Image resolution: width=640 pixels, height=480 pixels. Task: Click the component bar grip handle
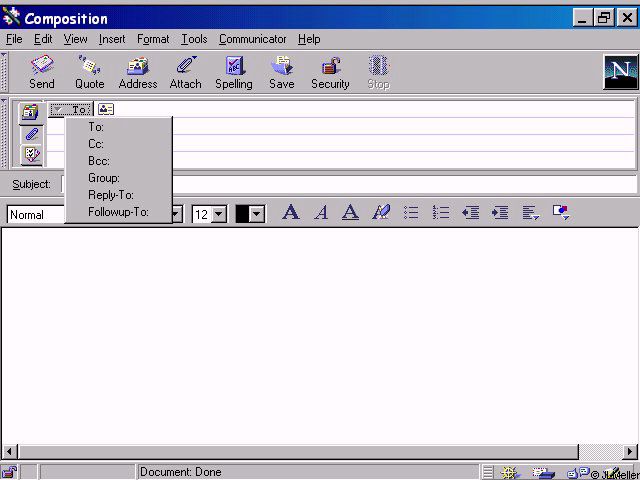point(488,472)
